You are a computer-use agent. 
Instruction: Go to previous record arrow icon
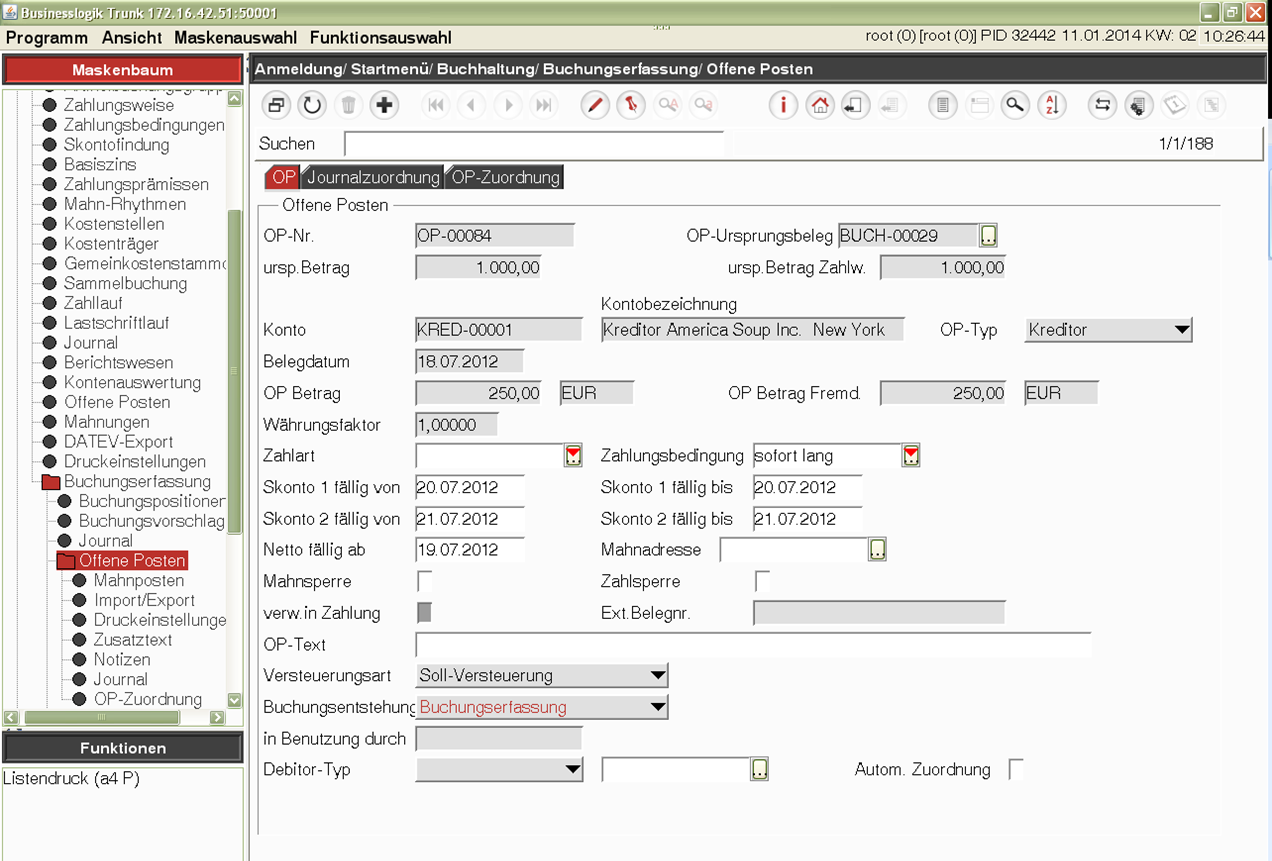pos(472,105)
